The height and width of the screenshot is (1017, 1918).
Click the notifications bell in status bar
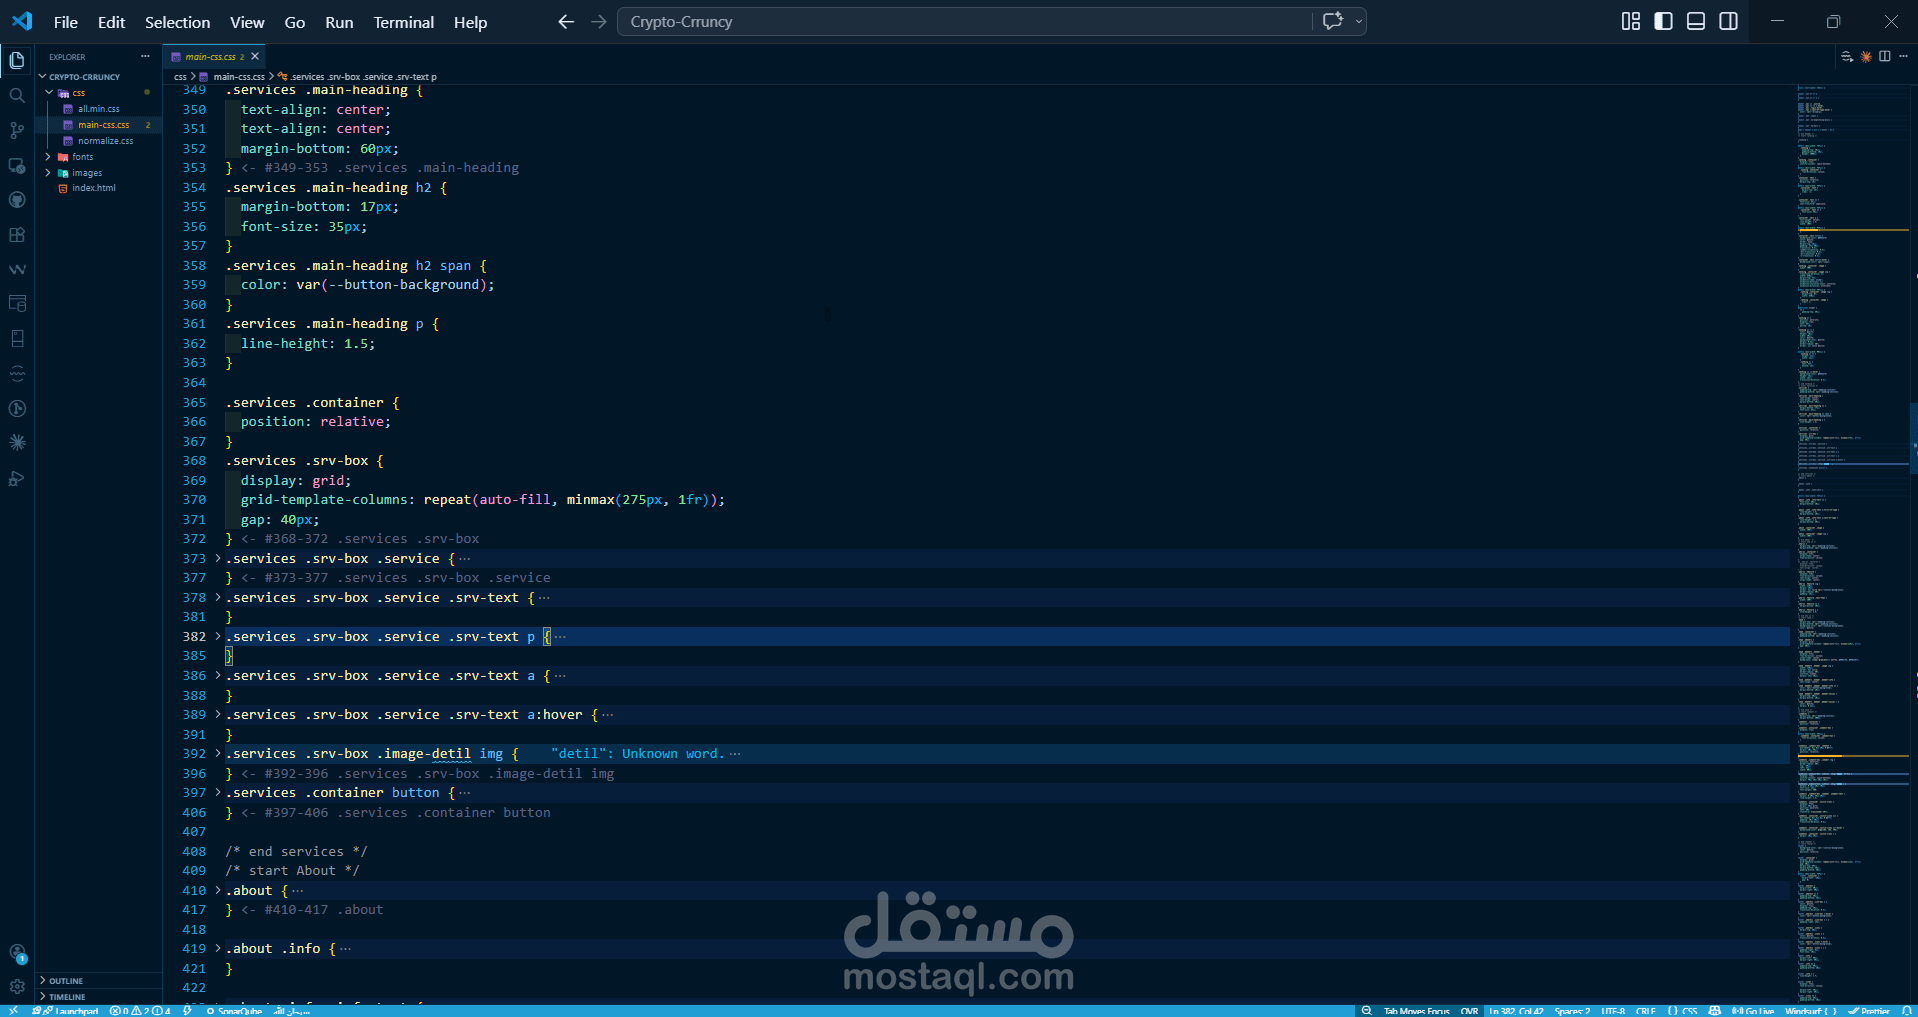point(1906,1011)
